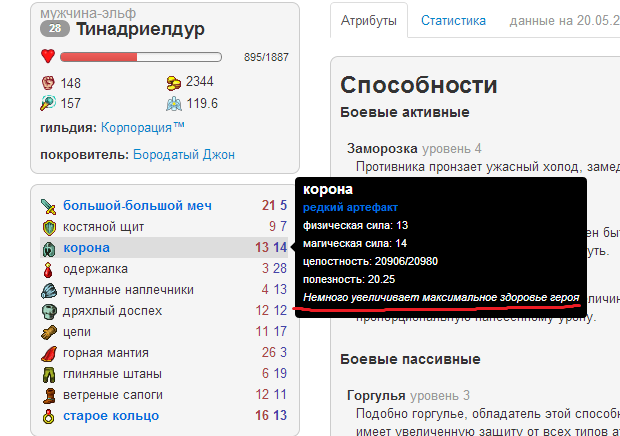Screen dimensions: 620x436
Task: Click the energy icon beside 119.6
Action: coord(174,104)
